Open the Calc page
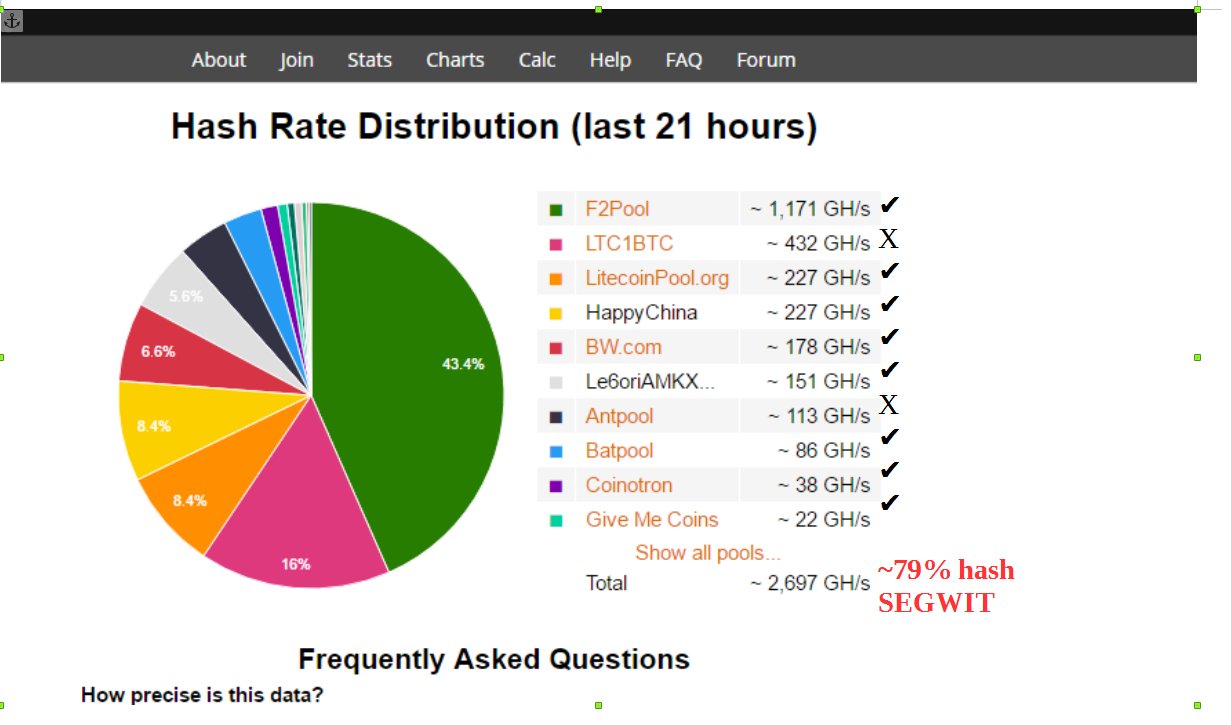Image resolution: width=1231 pixels, height=725 pixels. pos(537,60)
